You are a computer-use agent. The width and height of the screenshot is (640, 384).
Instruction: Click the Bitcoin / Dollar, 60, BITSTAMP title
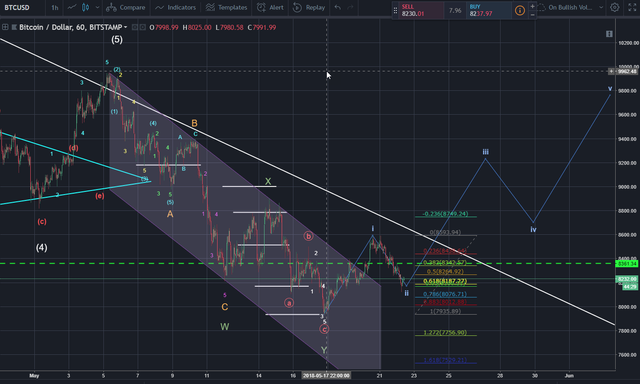pos(71,27)
